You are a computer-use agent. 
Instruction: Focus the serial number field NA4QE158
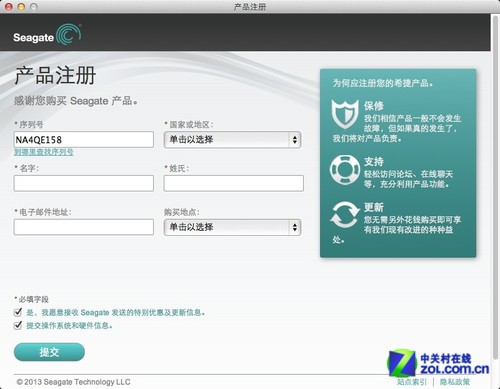pos(84,139)
